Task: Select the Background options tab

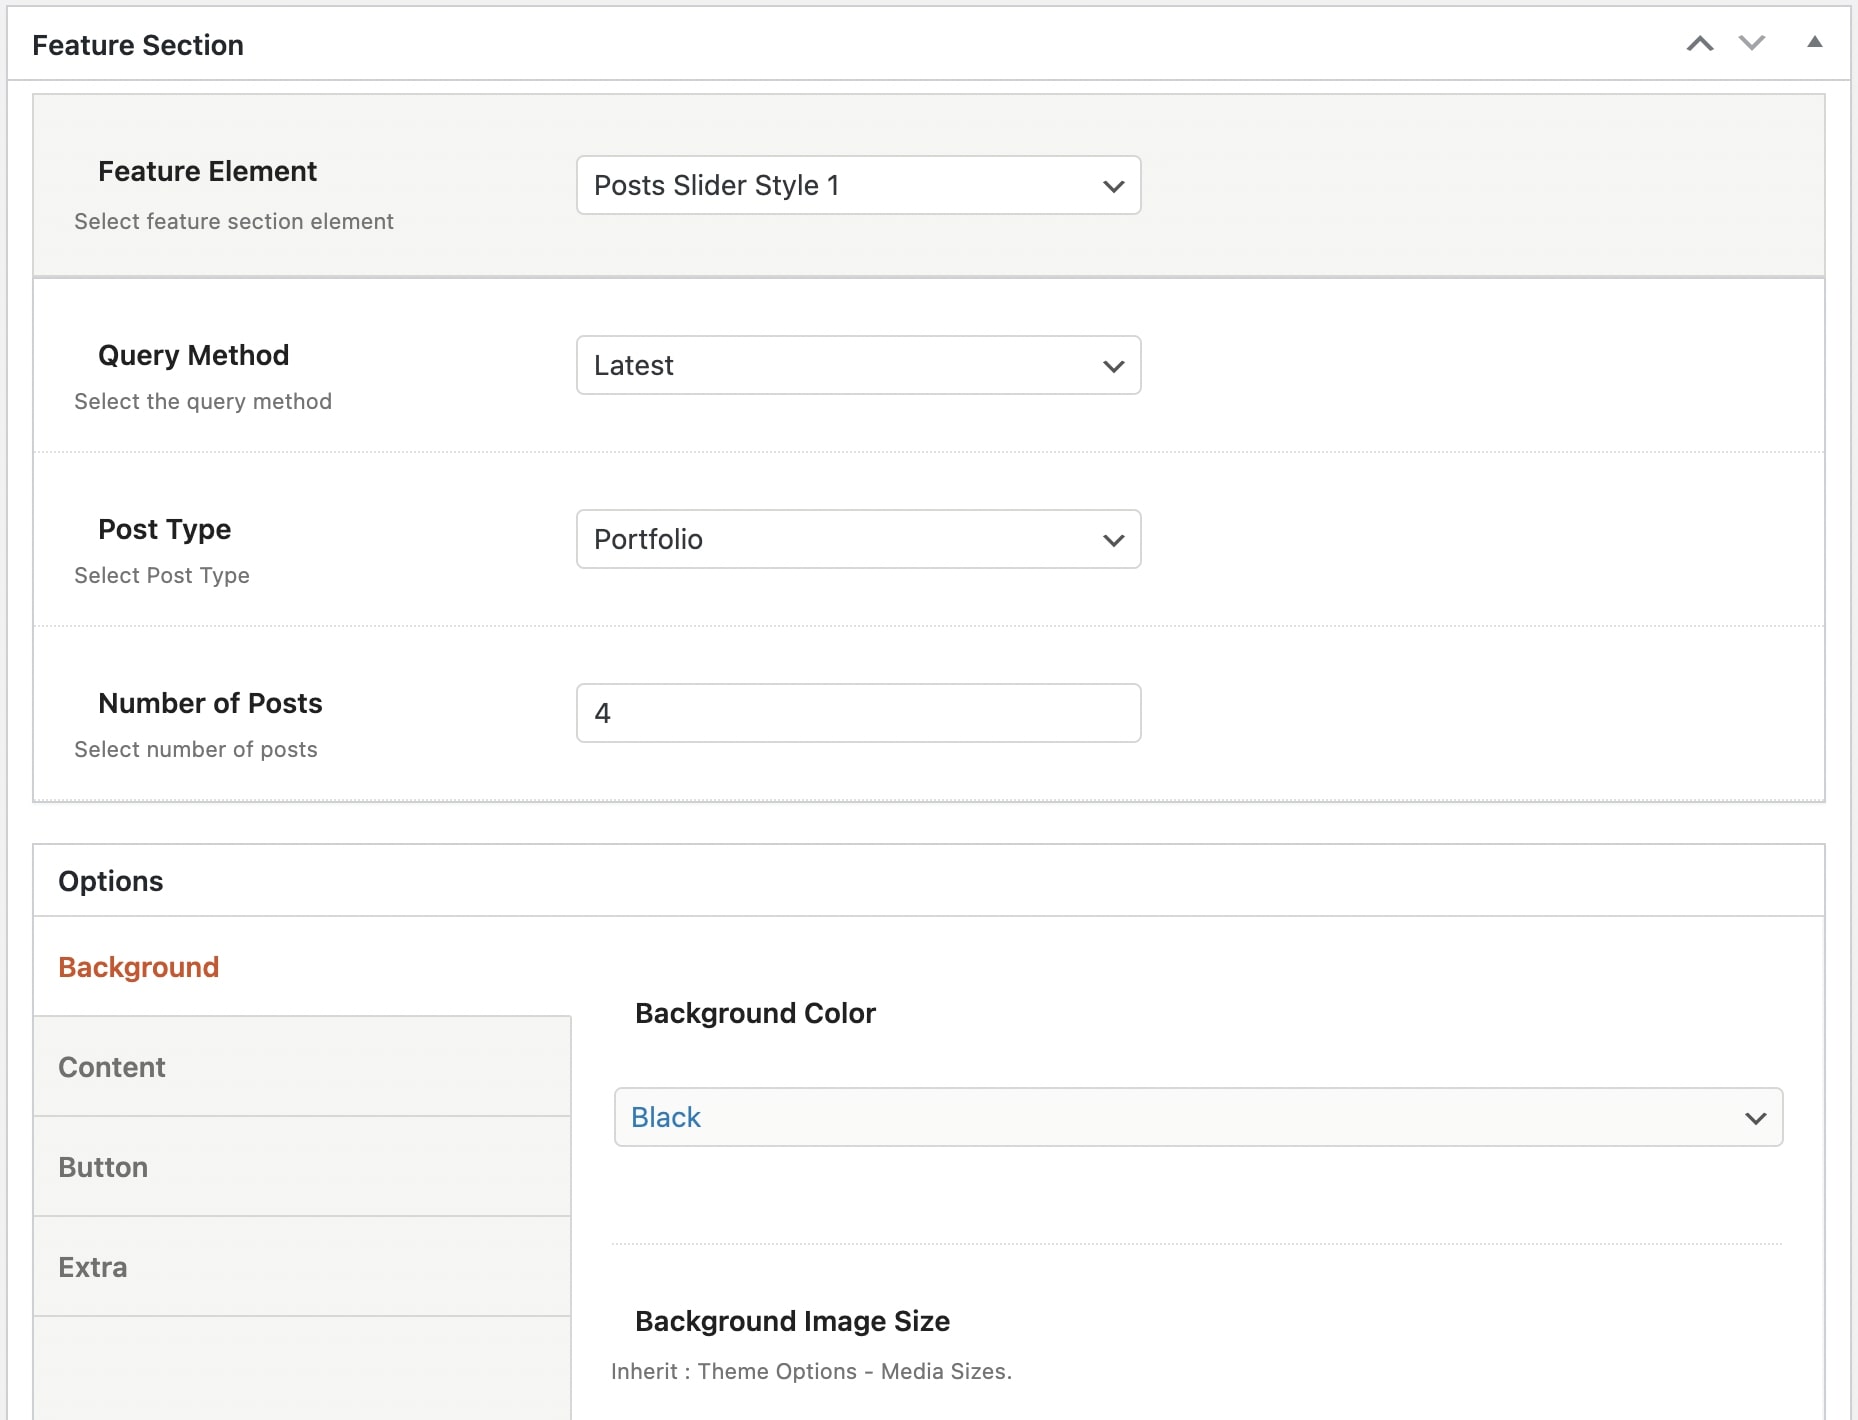Action: 138,967
